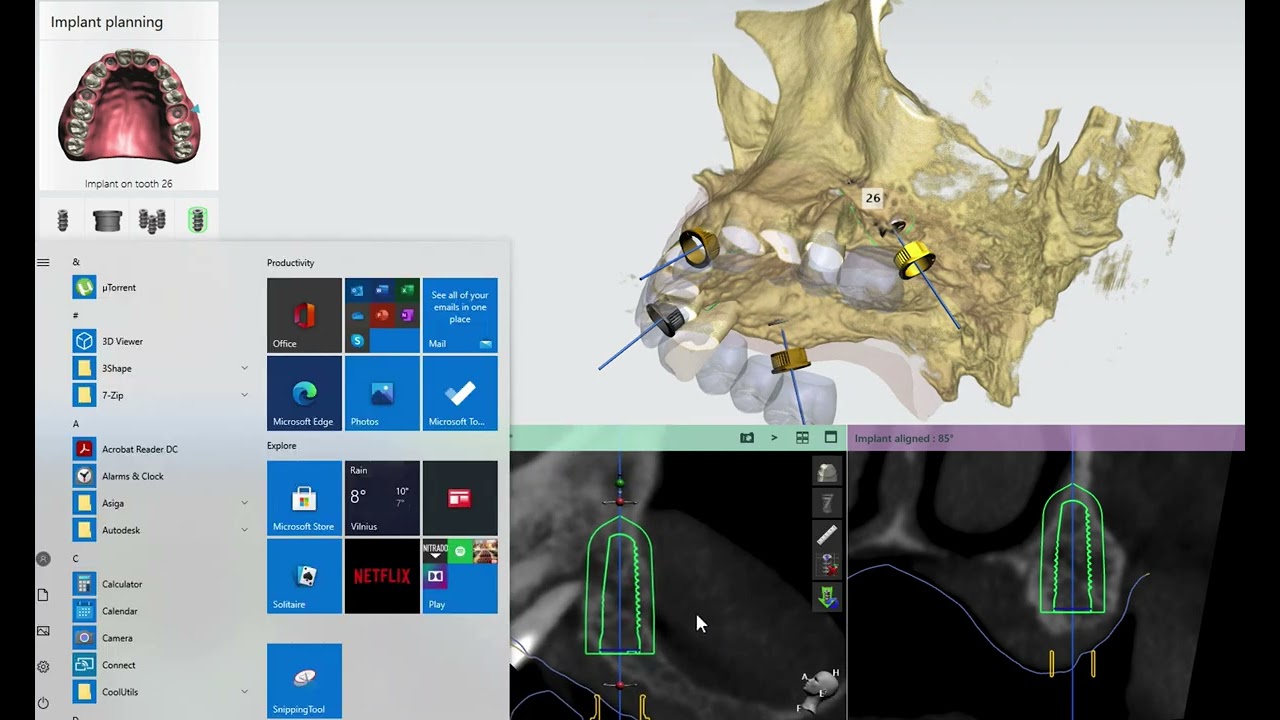The image size is (1280, 720).
Task: Select the green highlighted implant safety icon
Action: pyautogui.click(x=197, y=220)
